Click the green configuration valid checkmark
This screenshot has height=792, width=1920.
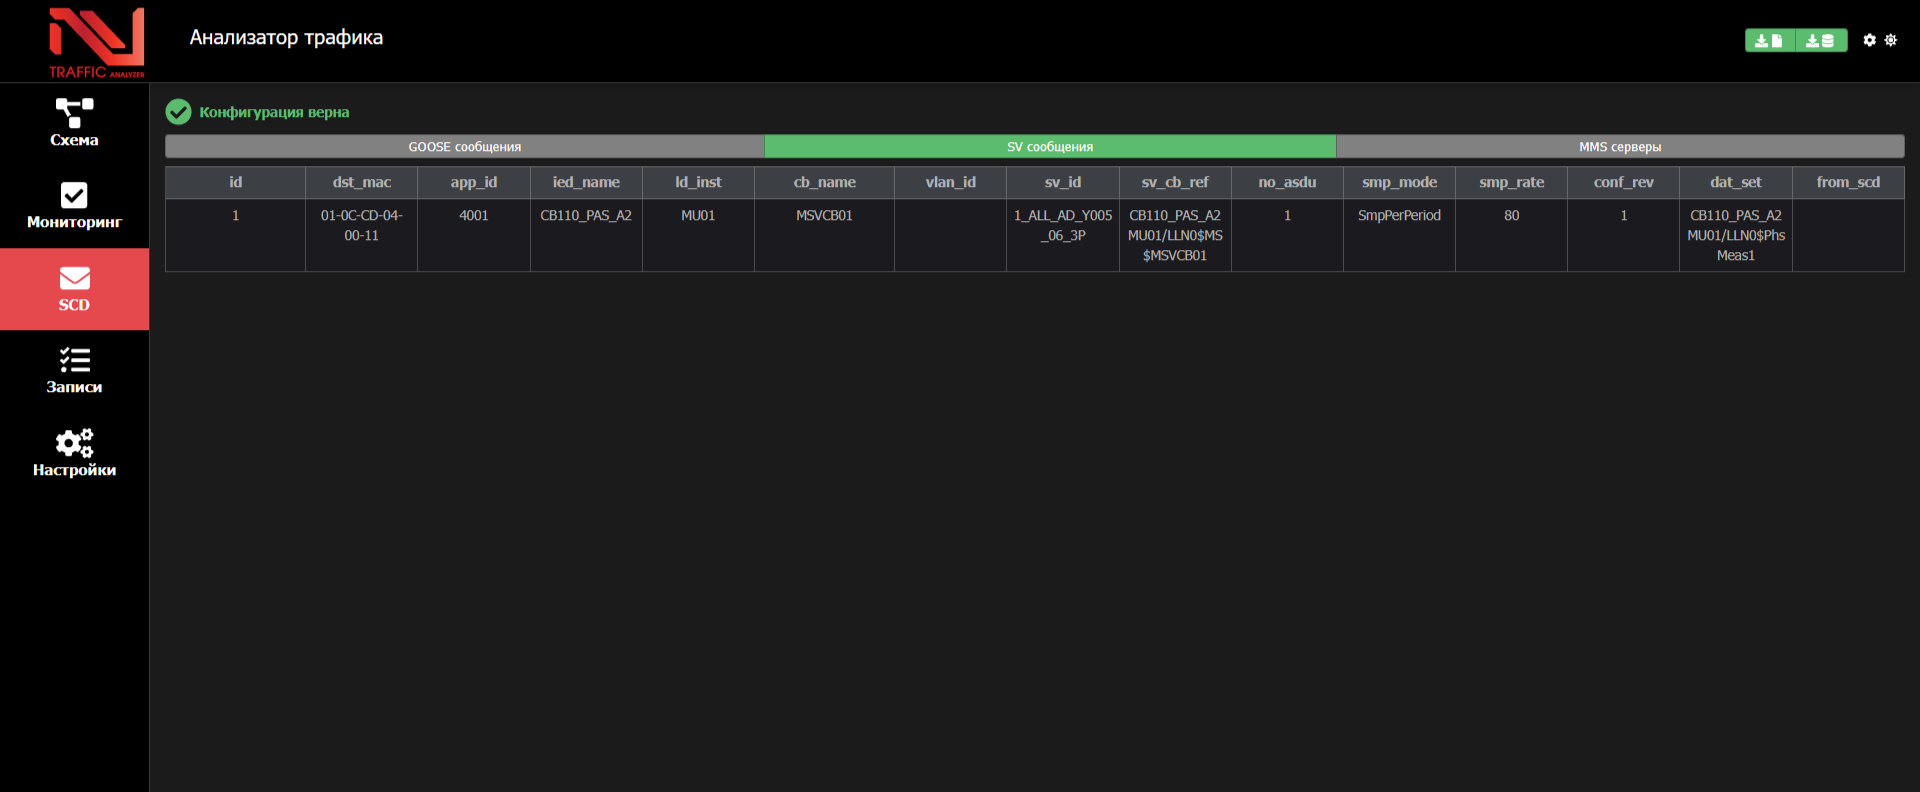point(178,112)
